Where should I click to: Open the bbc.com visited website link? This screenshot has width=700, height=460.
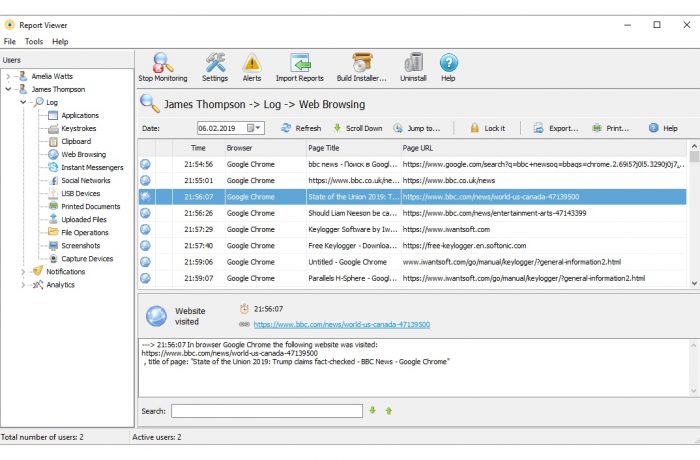(342, 324)
